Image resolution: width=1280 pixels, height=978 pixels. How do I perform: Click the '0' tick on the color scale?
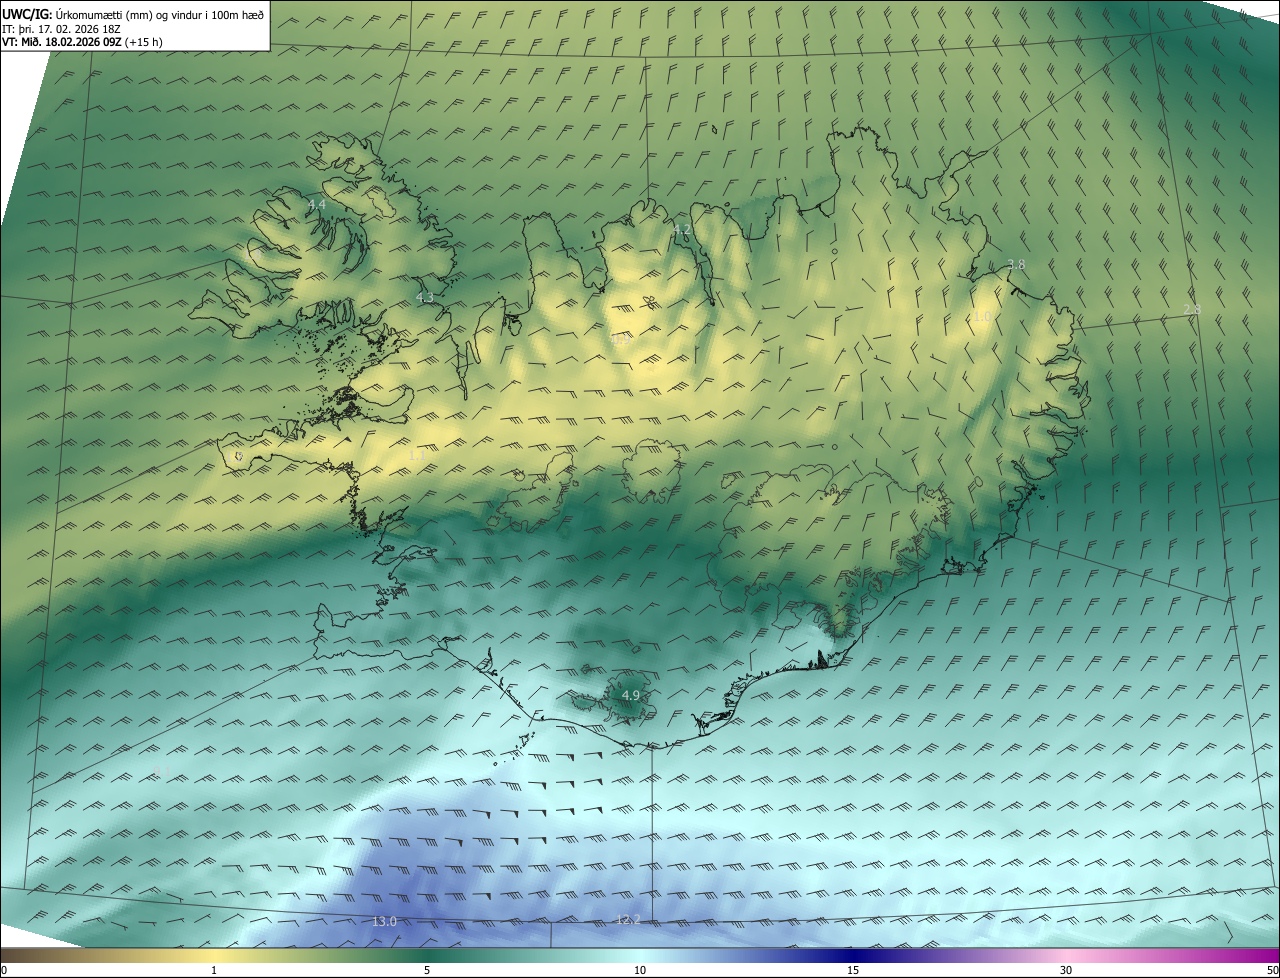click(4, 970)
